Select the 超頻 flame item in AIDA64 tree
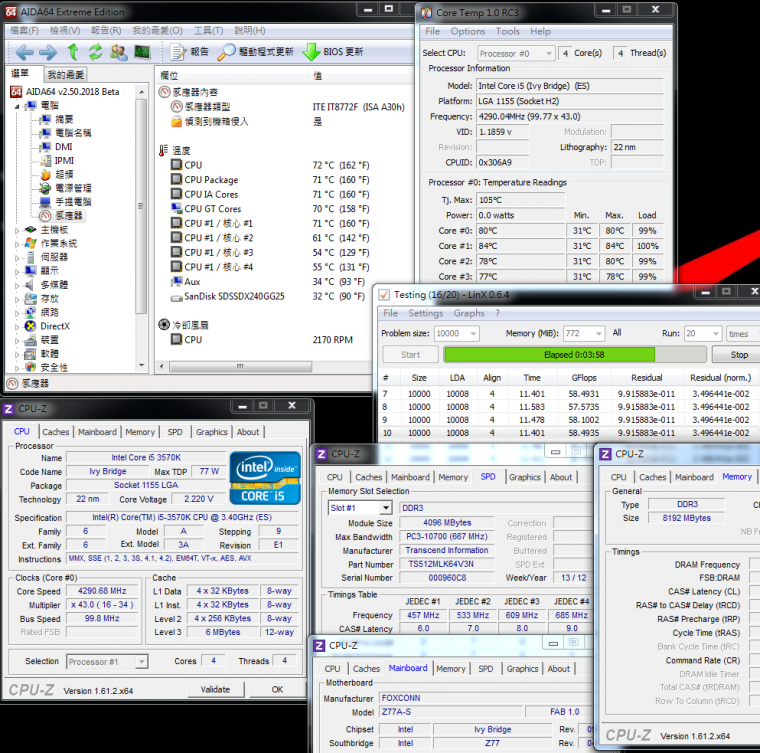Image resolution: width=760 pixels, height=753 pixels. pyautogui.click(x=62, y=174)
